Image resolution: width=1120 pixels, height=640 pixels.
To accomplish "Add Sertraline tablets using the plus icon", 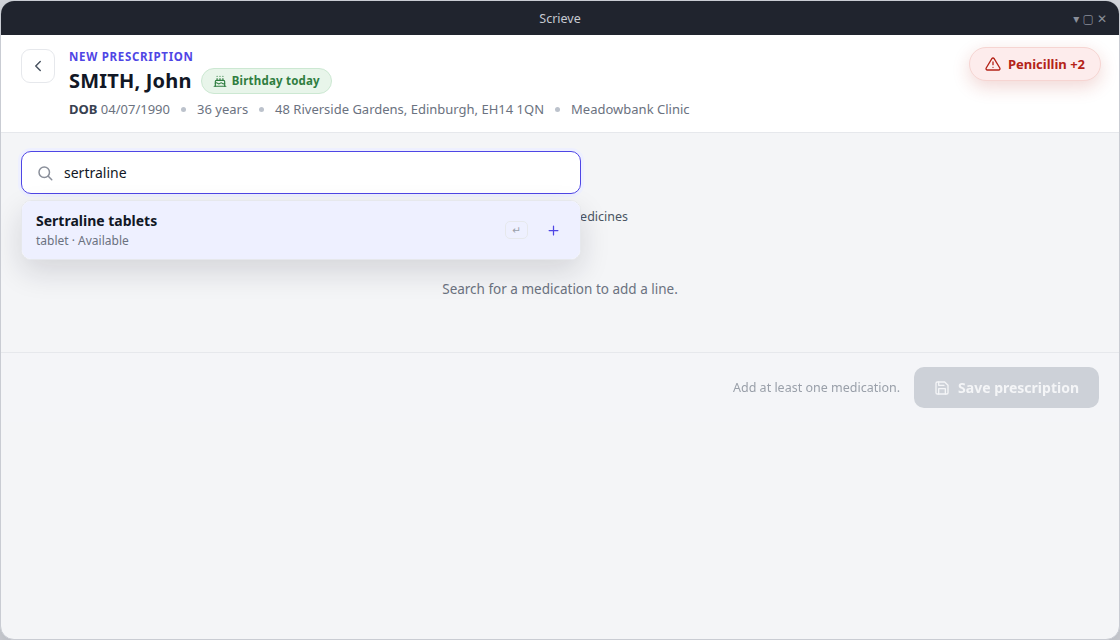I will (x=554, y=231).
